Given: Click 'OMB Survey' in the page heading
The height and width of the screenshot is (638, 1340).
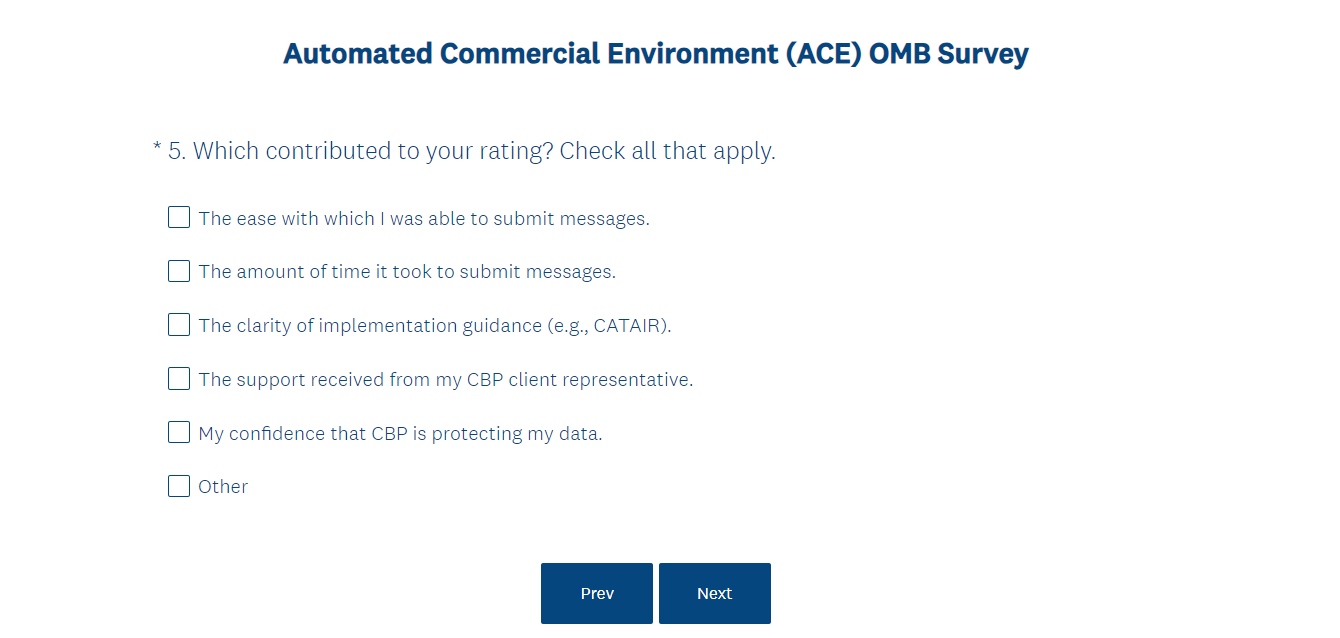Looking at the screenshot, I should coord(948,54).
